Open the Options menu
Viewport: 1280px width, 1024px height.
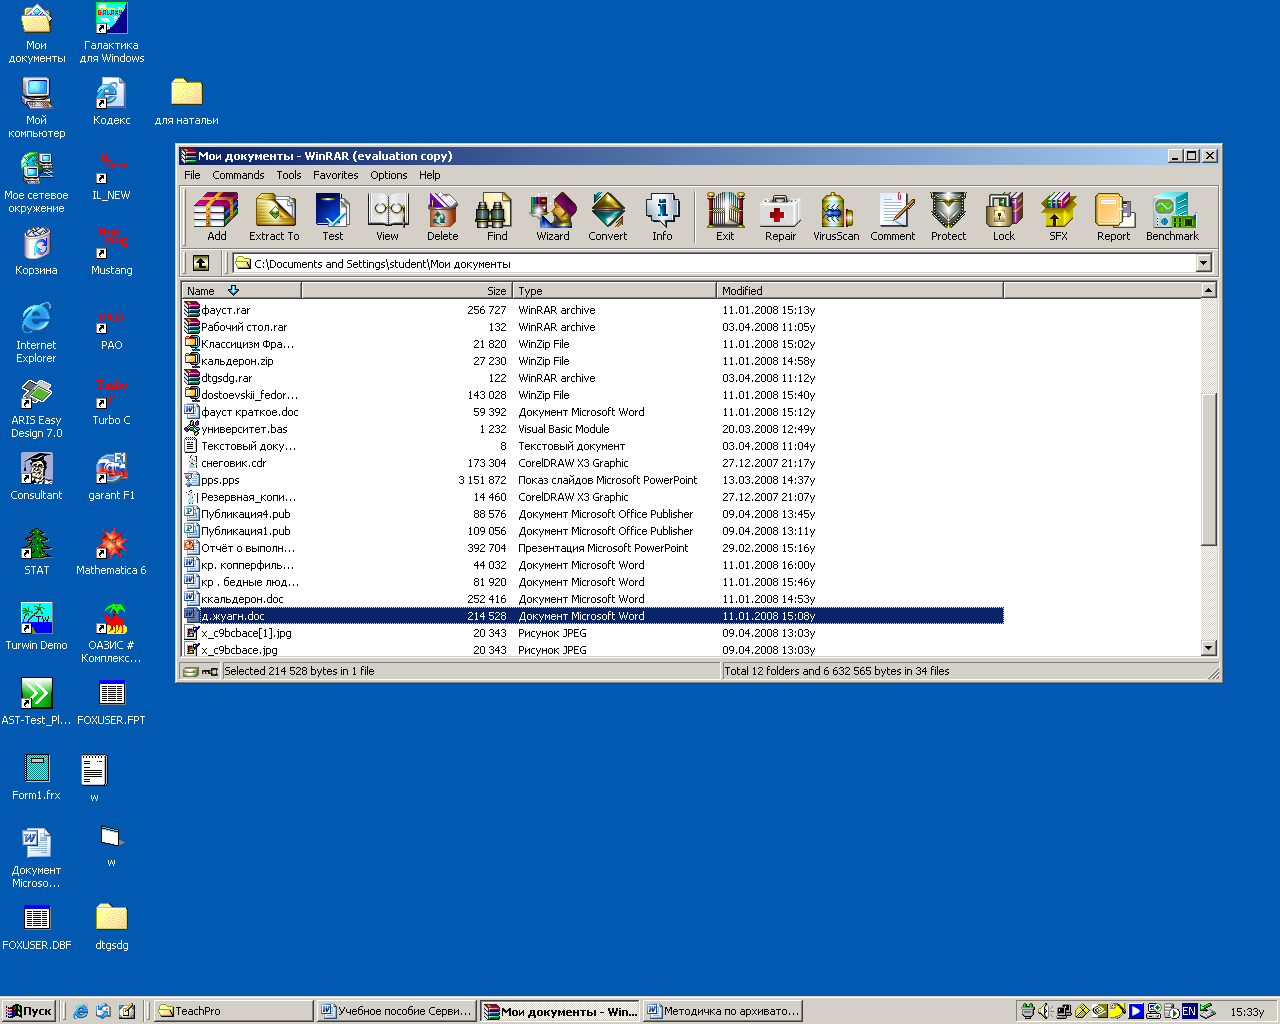click(x=389, y=175)
